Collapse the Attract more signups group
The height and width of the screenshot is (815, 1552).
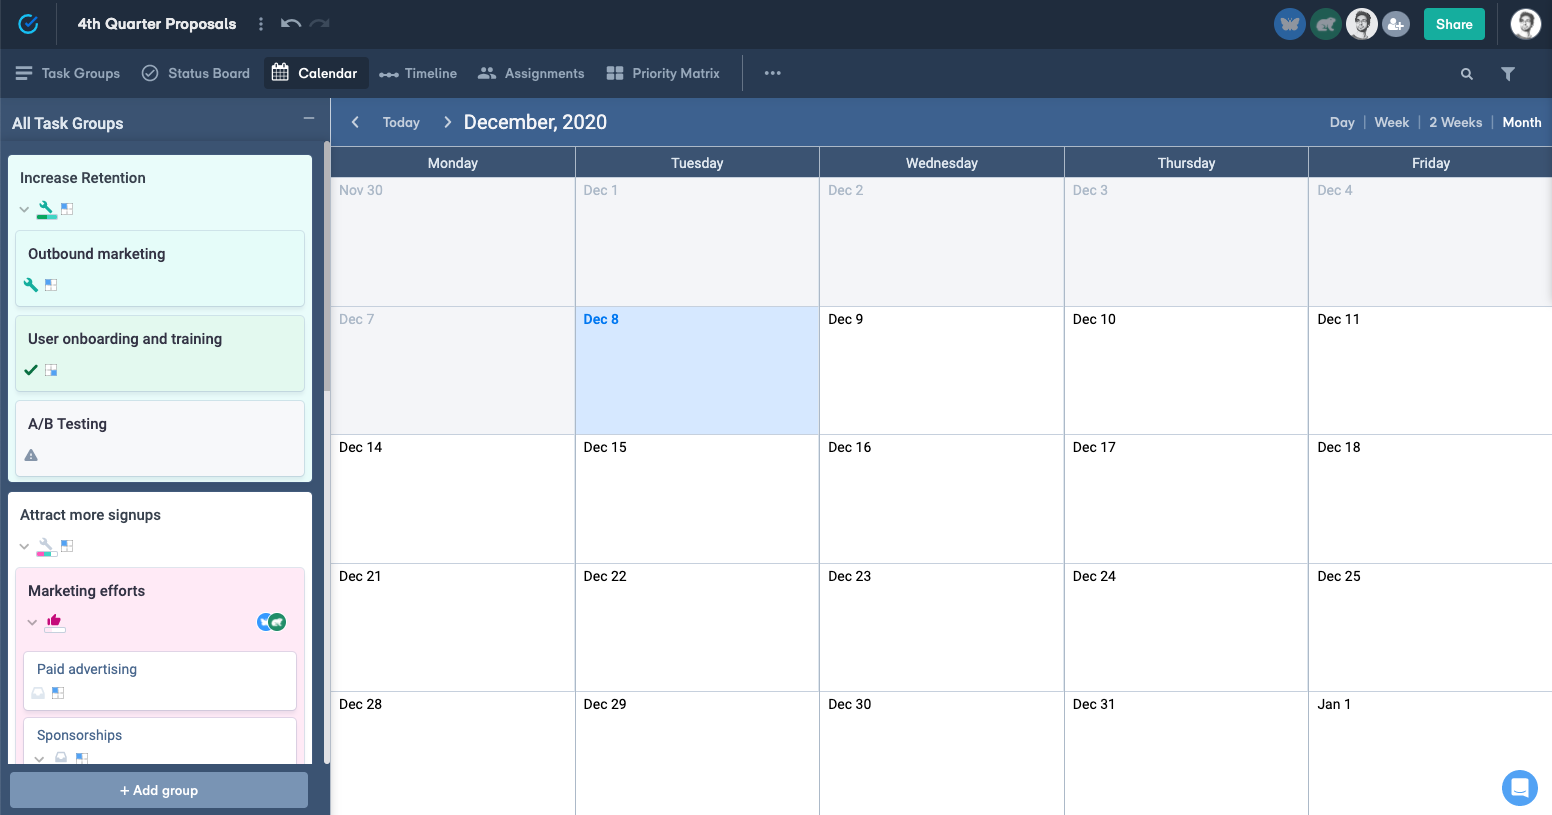[x=24, y=547]
